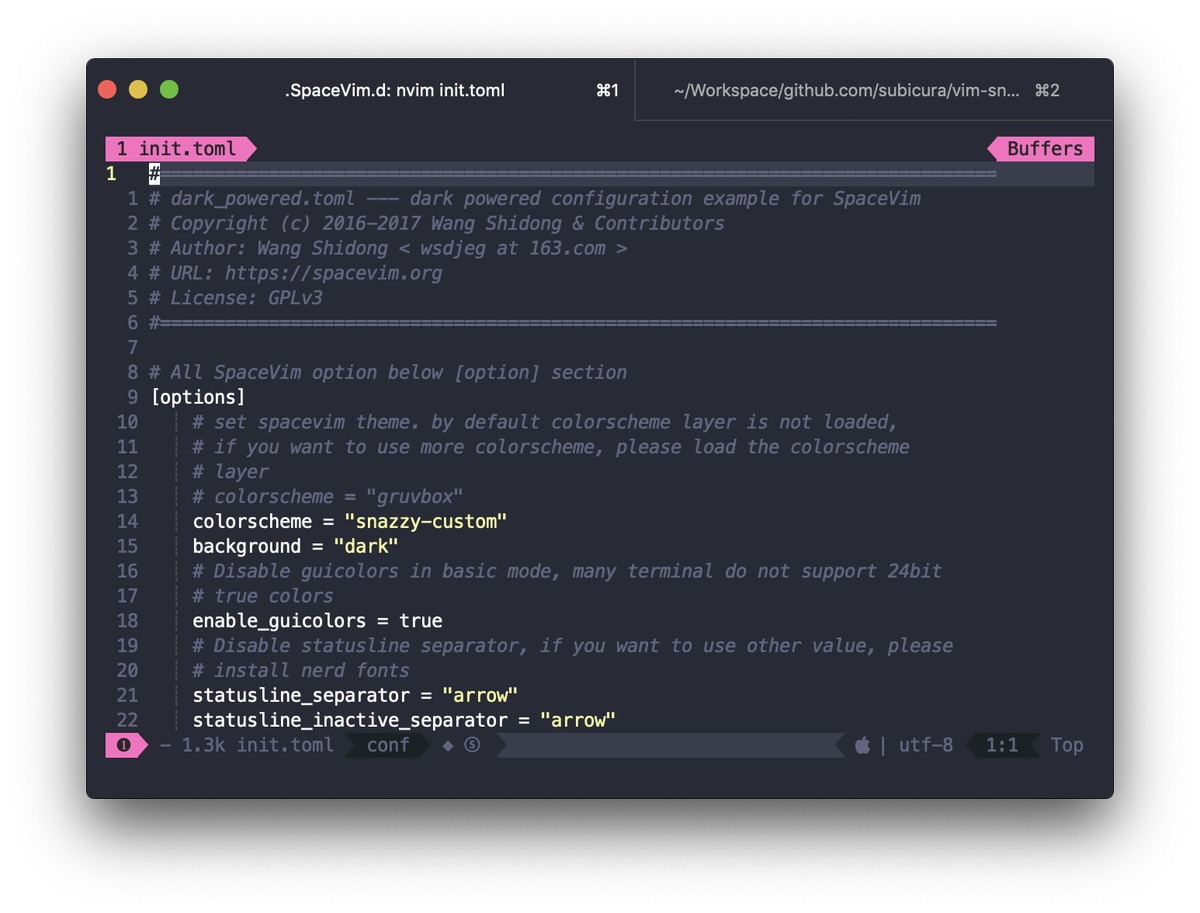Click the '1:1' cursor position indicator
This screenshot has width=1200, height=913.
[1002, 745]
